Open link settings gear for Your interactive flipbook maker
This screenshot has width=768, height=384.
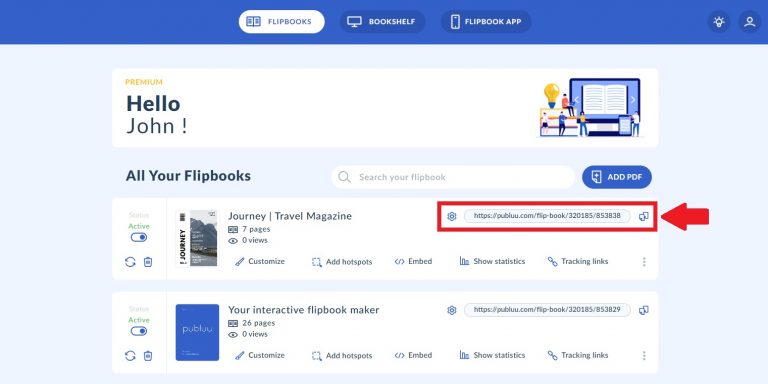[452, 310]
